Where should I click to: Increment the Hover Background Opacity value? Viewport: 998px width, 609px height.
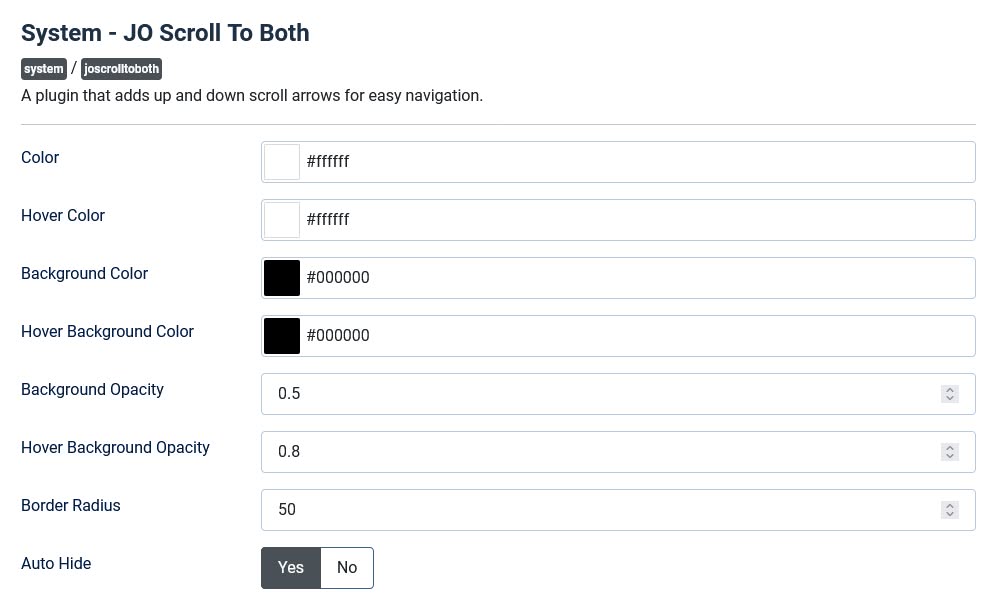point(949,447)
